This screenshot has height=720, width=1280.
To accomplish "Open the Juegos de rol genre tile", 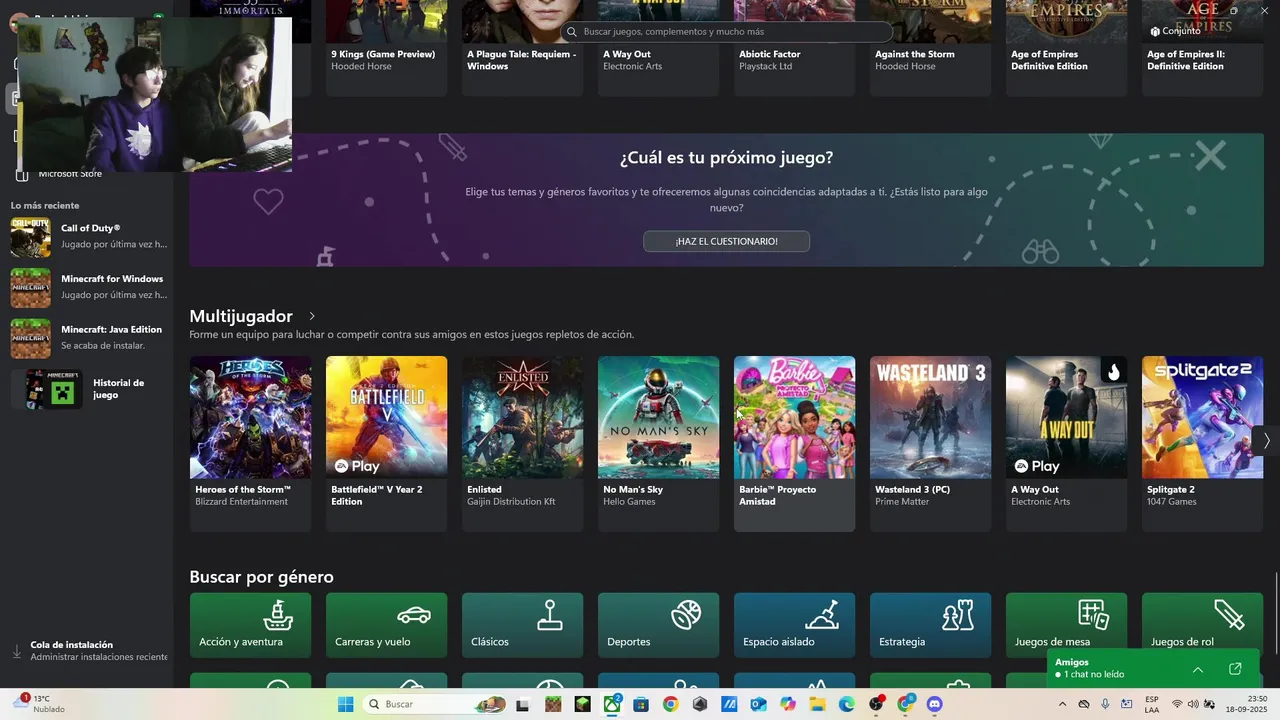I will point(1202,625).
